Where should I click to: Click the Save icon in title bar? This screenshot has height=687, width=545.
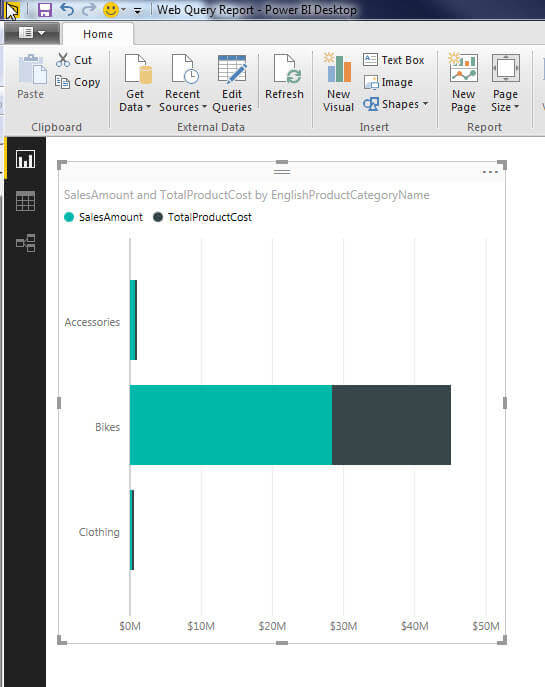(x=45, y=9)
